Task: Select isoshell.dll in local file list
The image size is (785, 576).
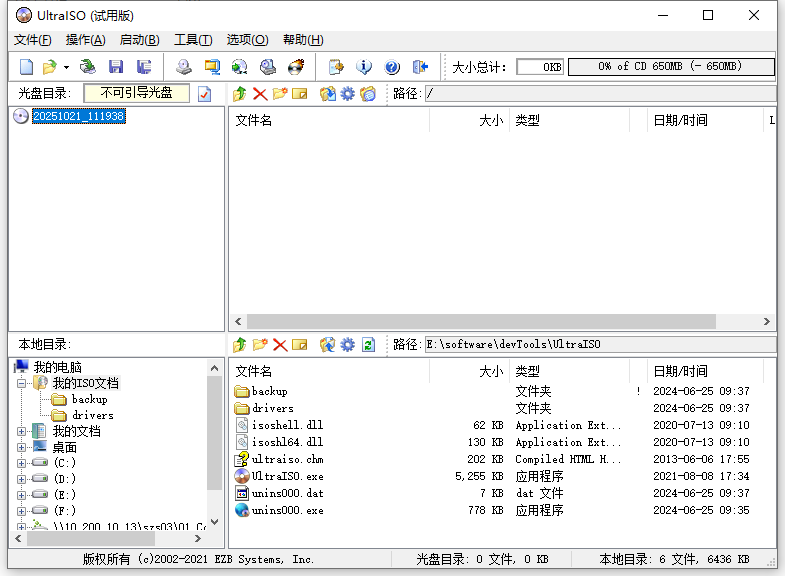Action: (287, 425)
